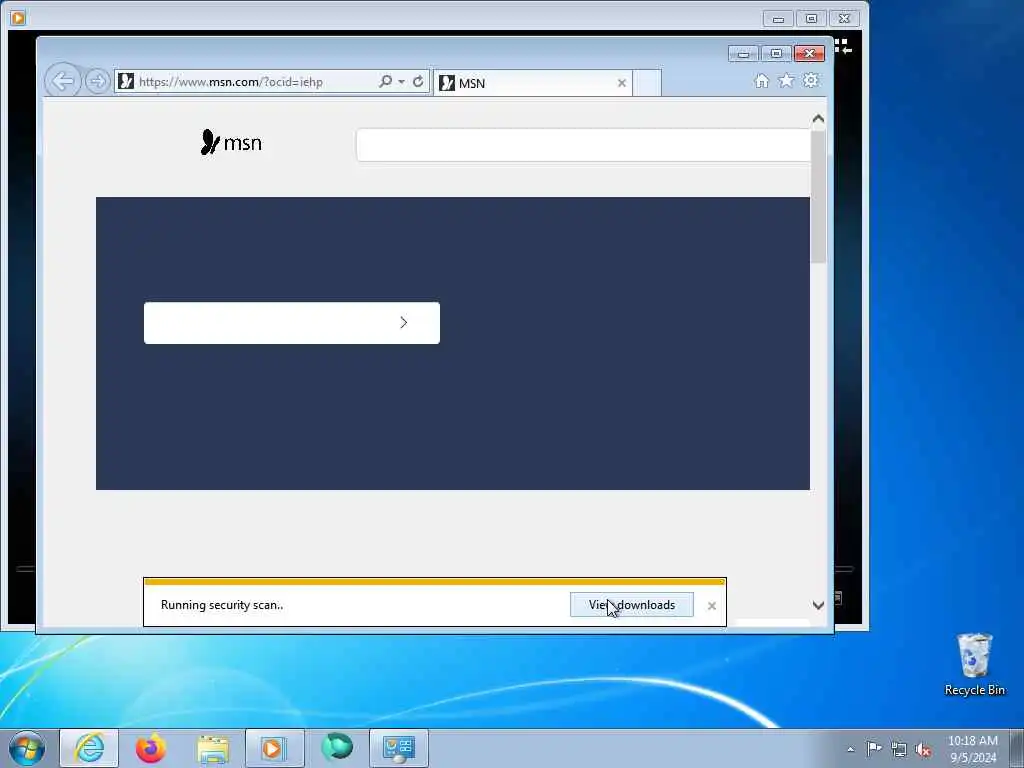Click the View downloads button
Image resolution: width=1024 pixels, height=768 pixels.
[x=632, y=605]
